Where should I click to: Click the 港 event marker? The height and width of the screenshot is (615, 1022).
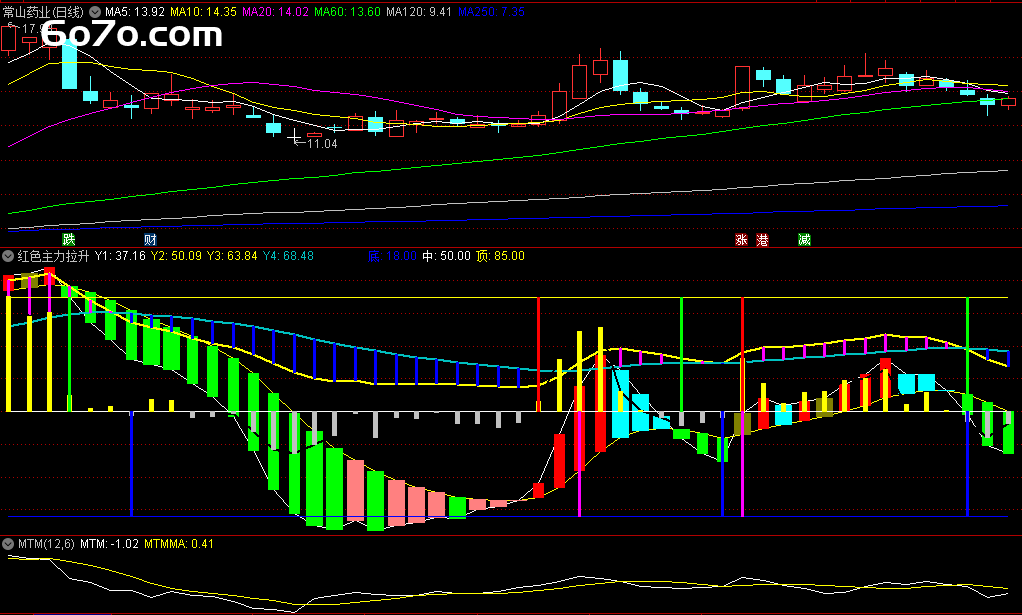tap(762, 239)
